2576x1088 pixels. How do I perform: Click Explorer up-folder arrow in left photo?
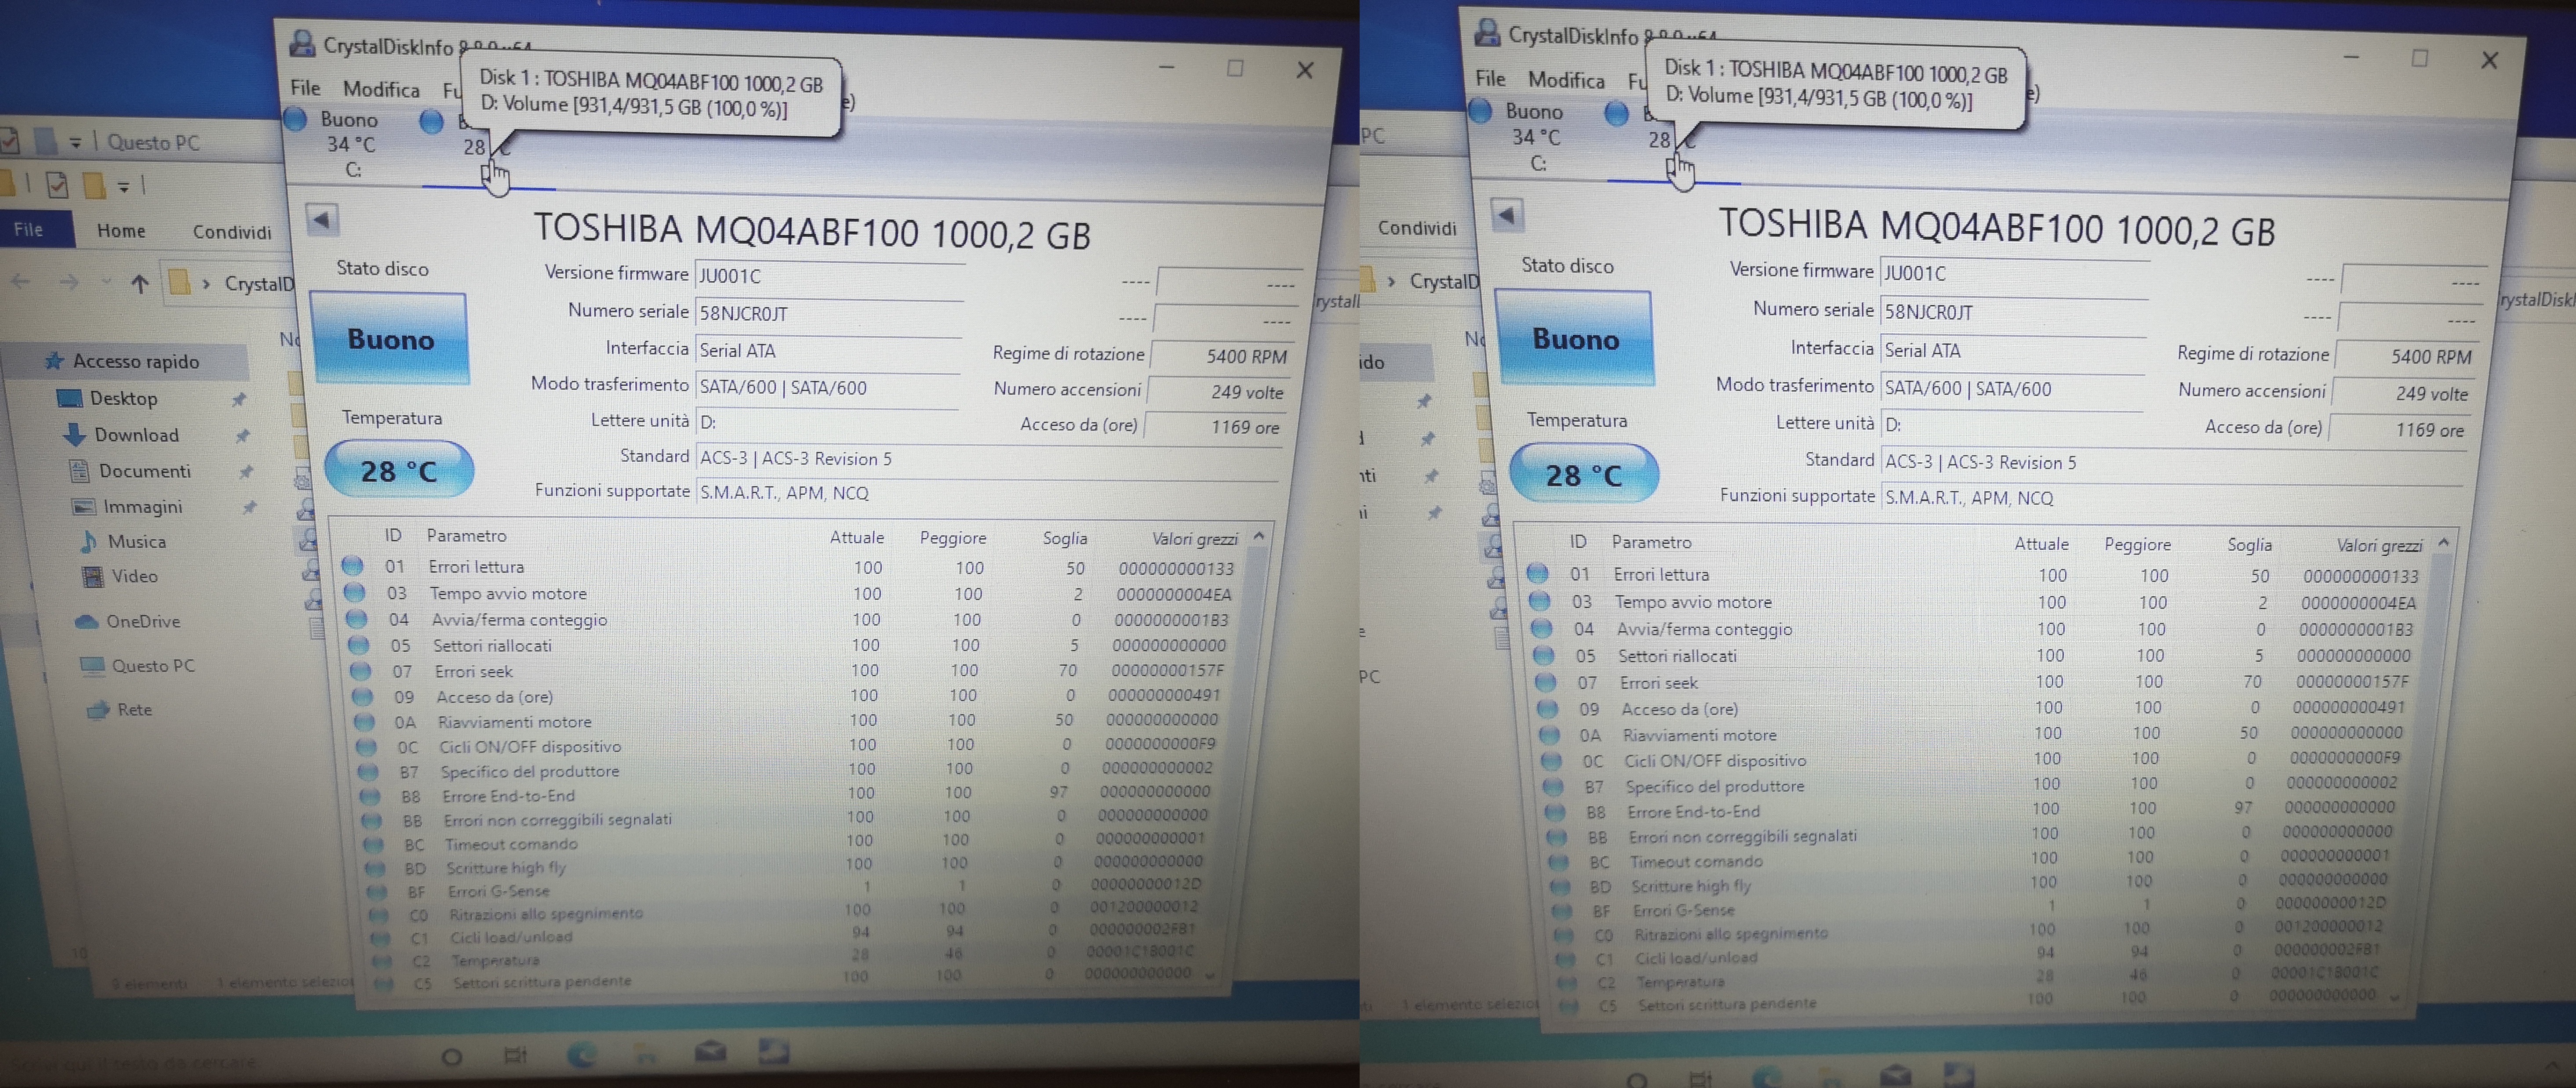pyautogui.click(x=139, y=284)
